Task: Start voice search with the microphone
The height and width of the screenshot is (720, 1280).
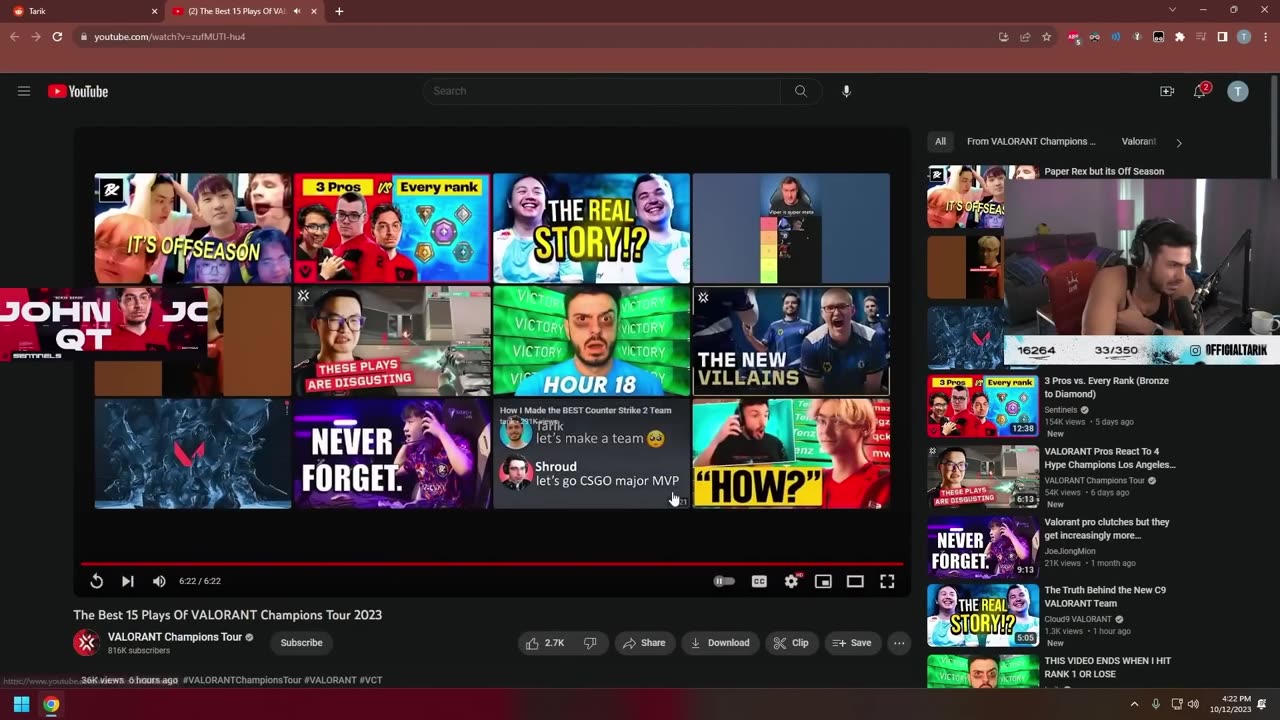Action: (x=846, y=91)
